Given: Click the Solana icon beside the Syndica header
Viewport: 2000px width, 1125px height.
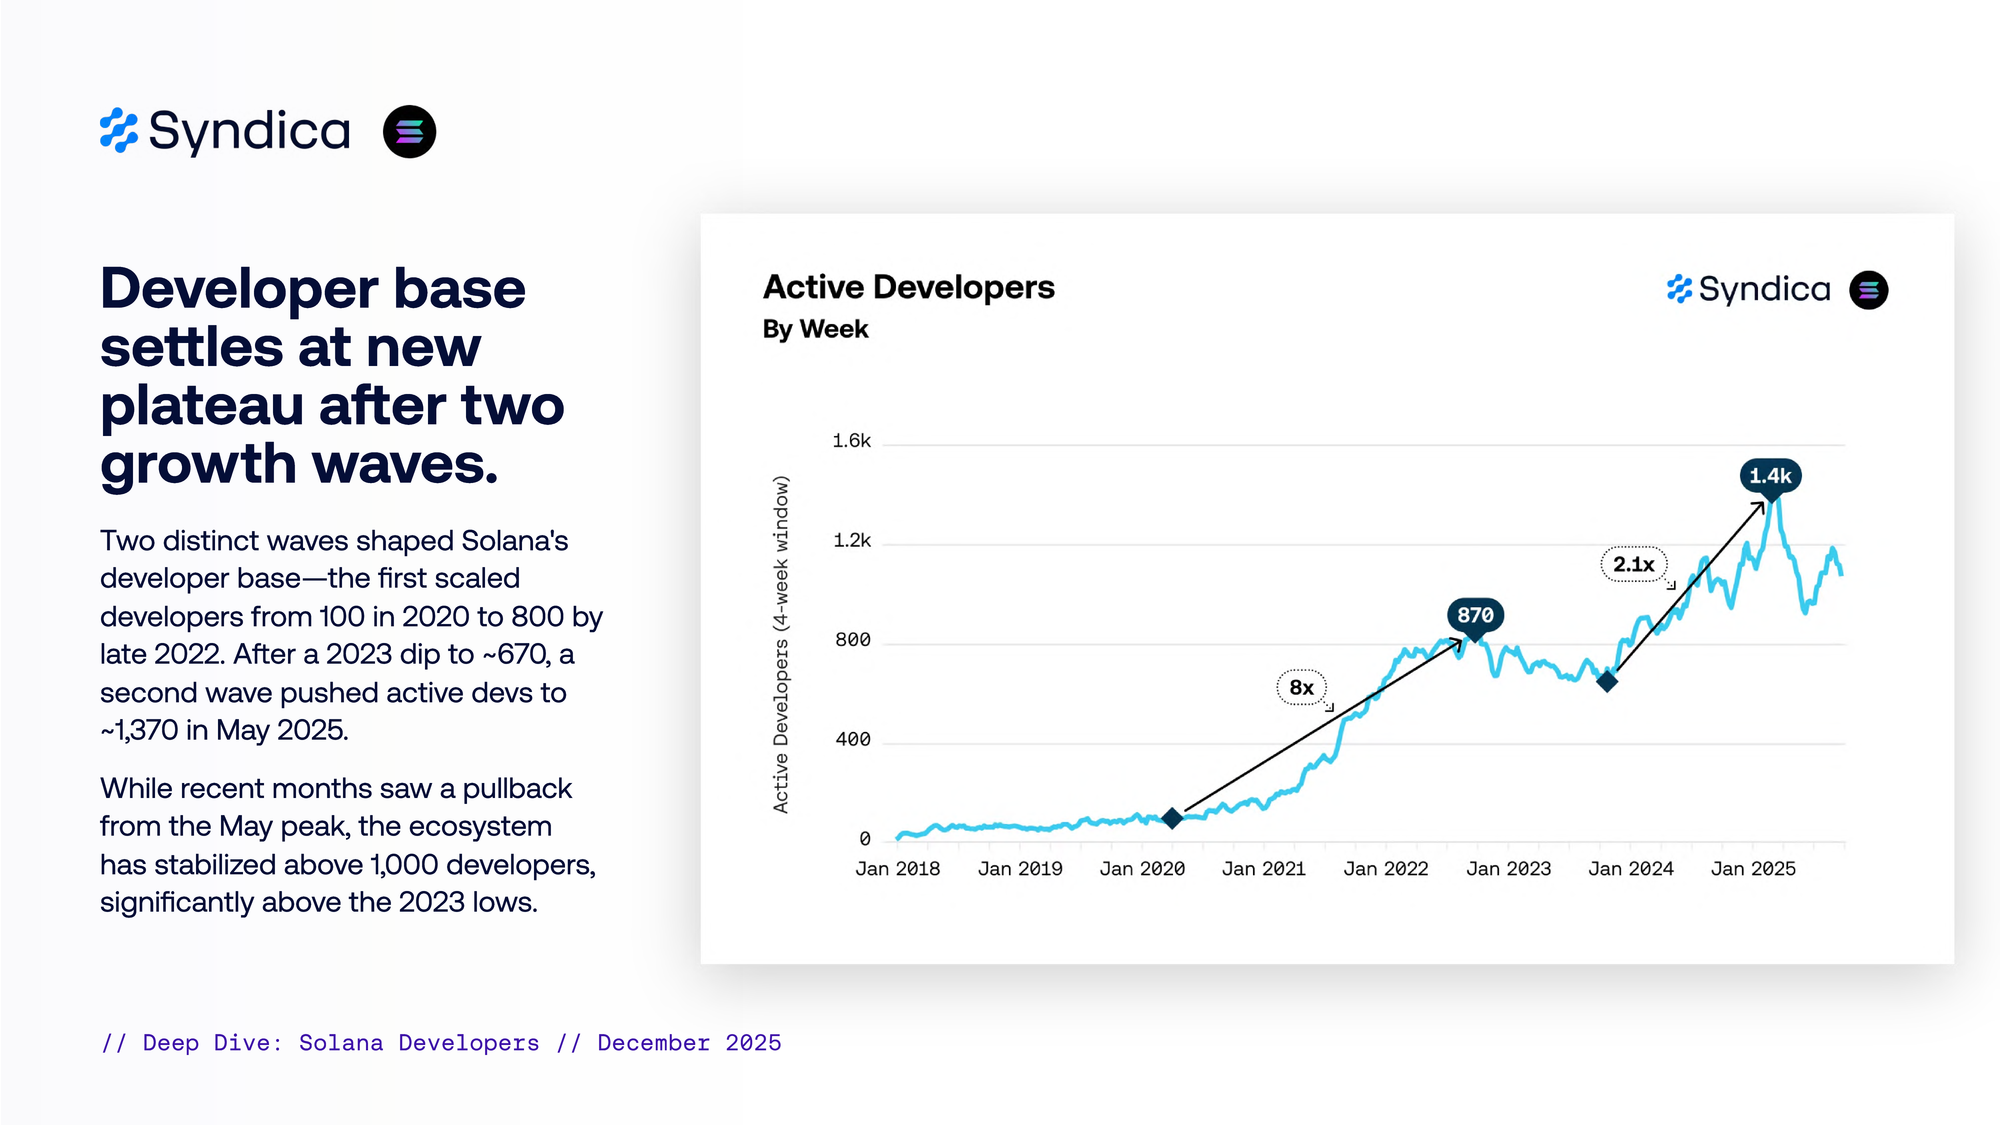Looking at the screenshot, I should pos(409,131).
